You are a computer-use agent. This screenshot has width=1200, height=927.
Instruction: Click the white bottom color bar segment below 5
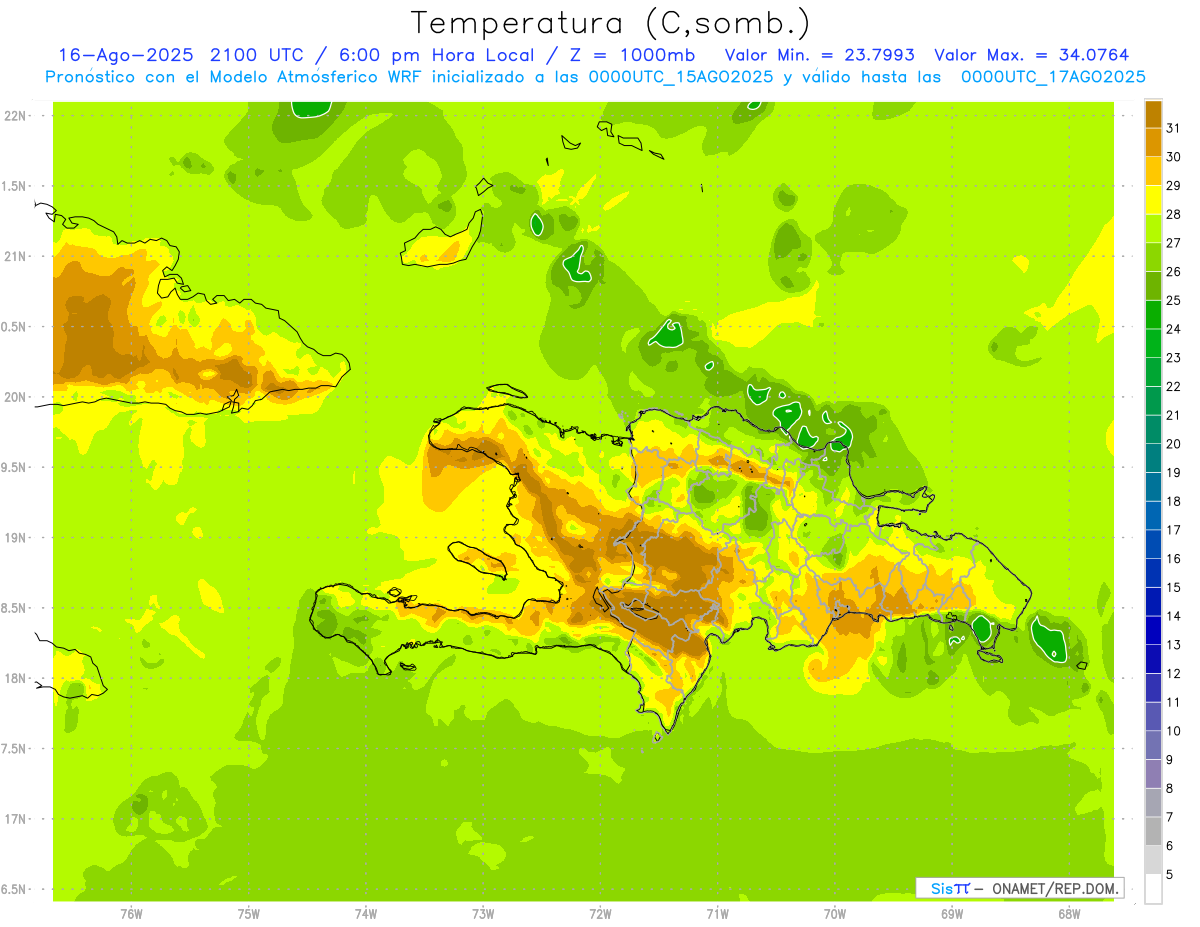coord(1153,889)
